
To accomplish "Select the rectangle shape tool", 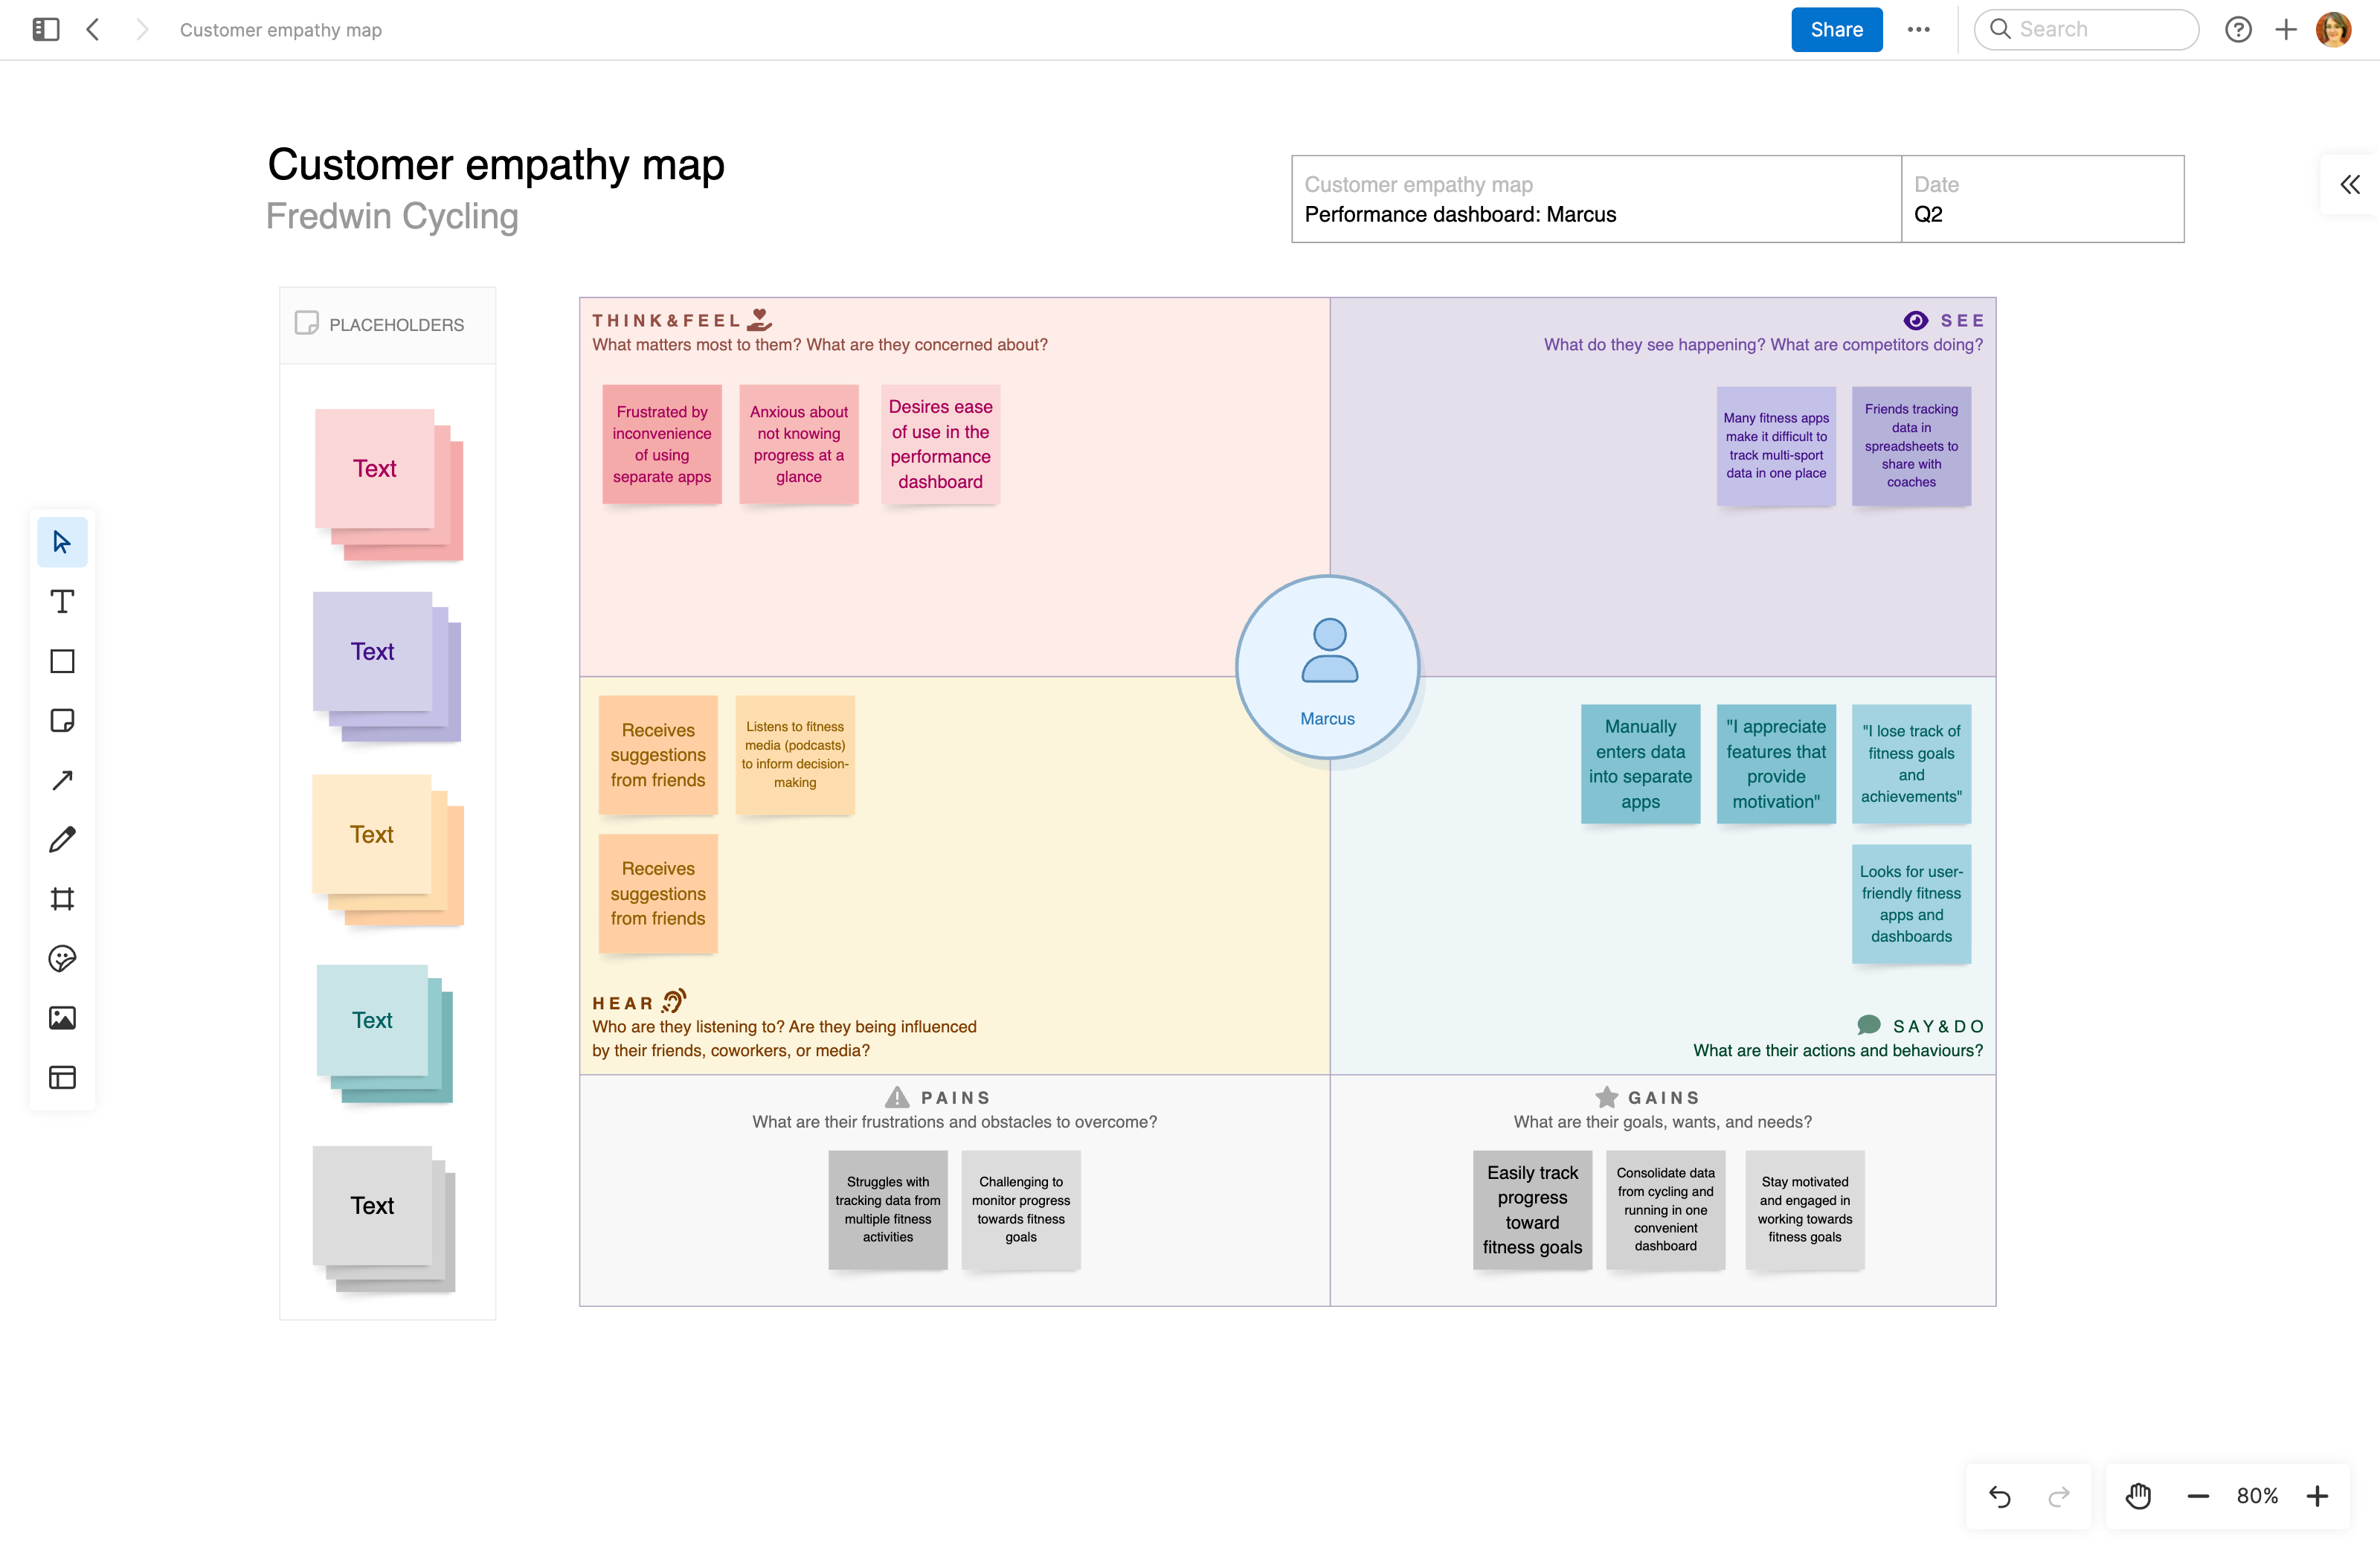I will 62,661.
